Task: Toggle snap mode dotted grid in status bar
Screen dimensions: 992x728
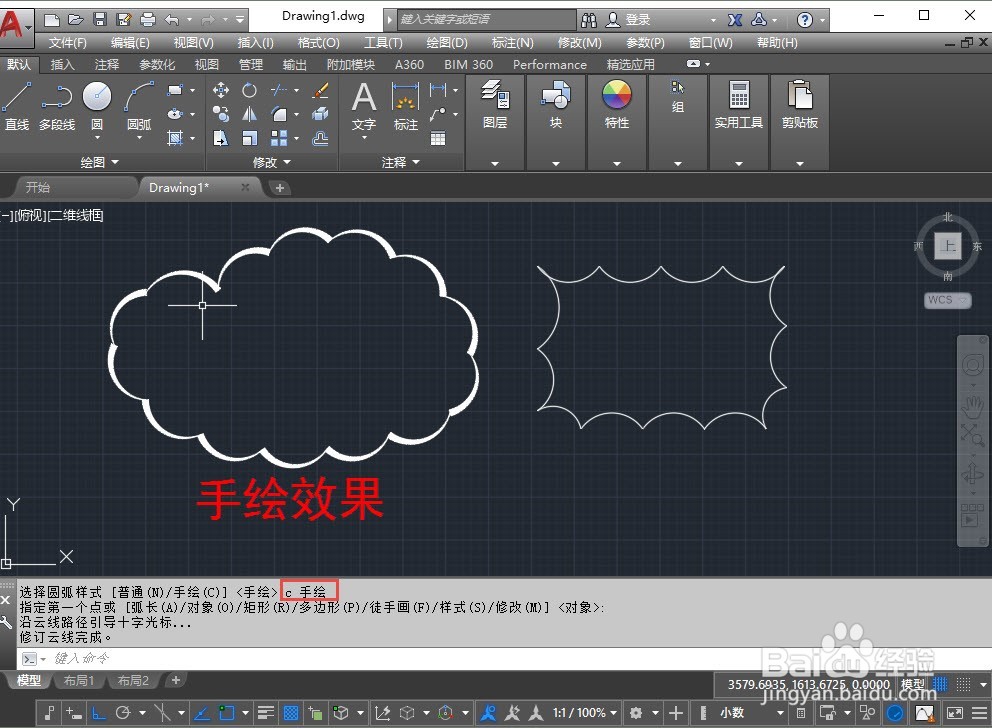Action: (964, 684)
